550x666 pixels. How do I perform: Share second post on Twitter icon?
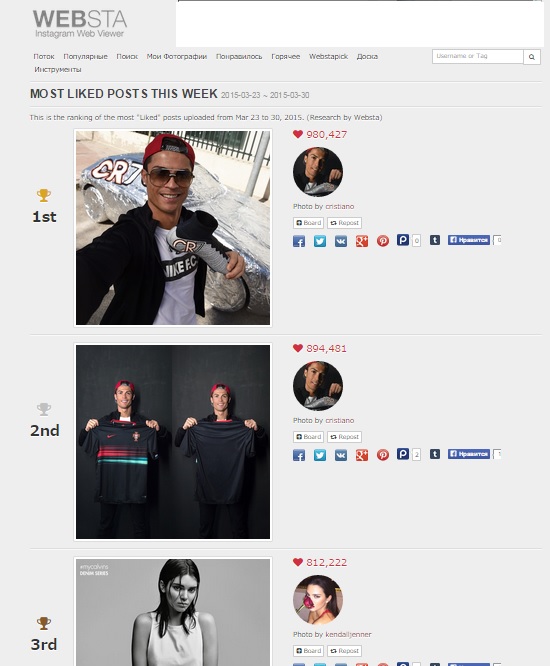[320, 455]
